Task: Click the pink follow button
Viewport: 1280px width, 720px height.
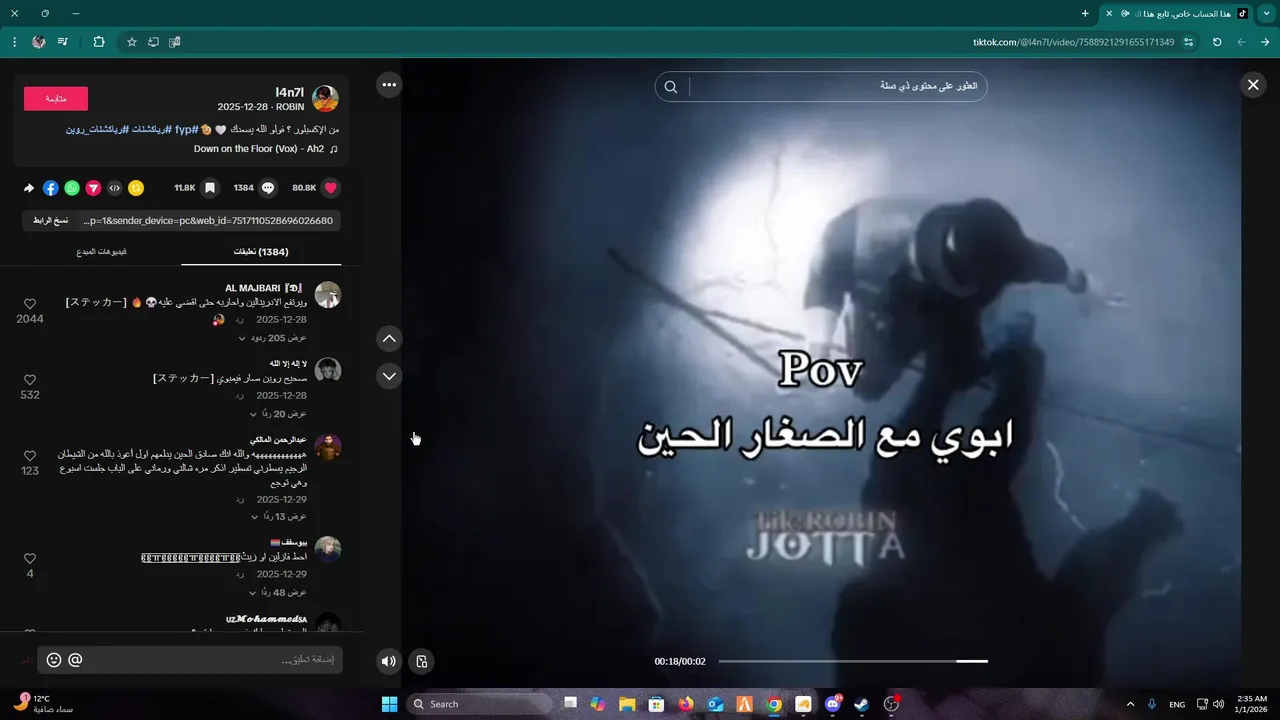Action: tap(56, 98)
